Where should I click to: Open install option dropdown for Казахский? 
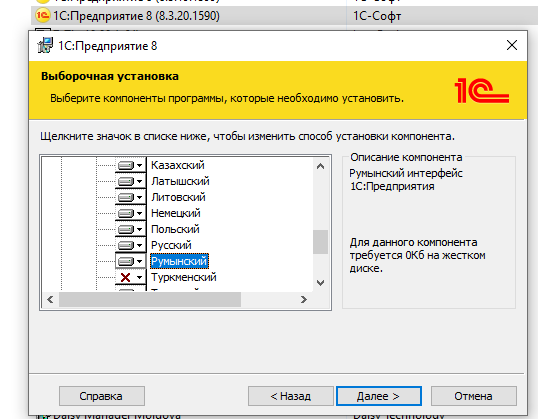coord(130,165)
